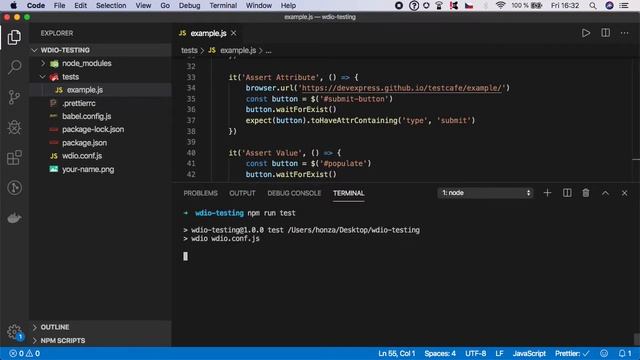
Task: Click the feedback smiley in status bar
Action: pyautogui.click(x=604, y=353)
